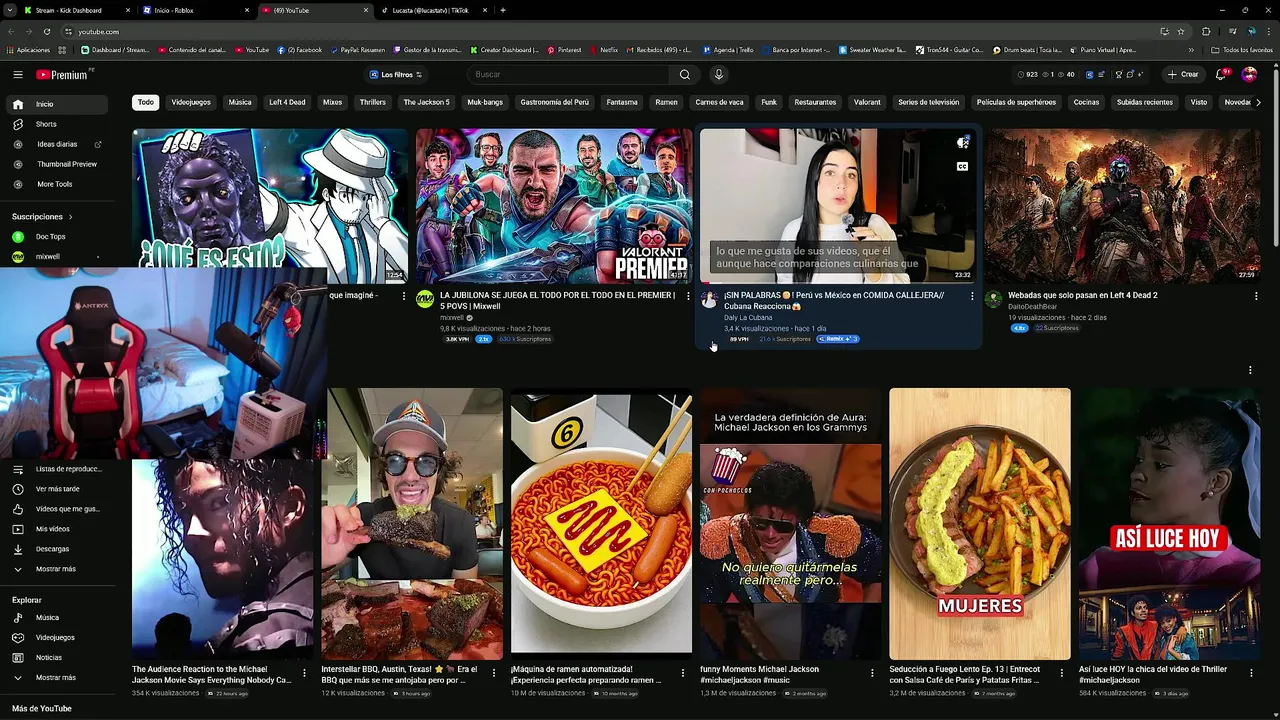Open More Tools in sidebar

(56, 184)
